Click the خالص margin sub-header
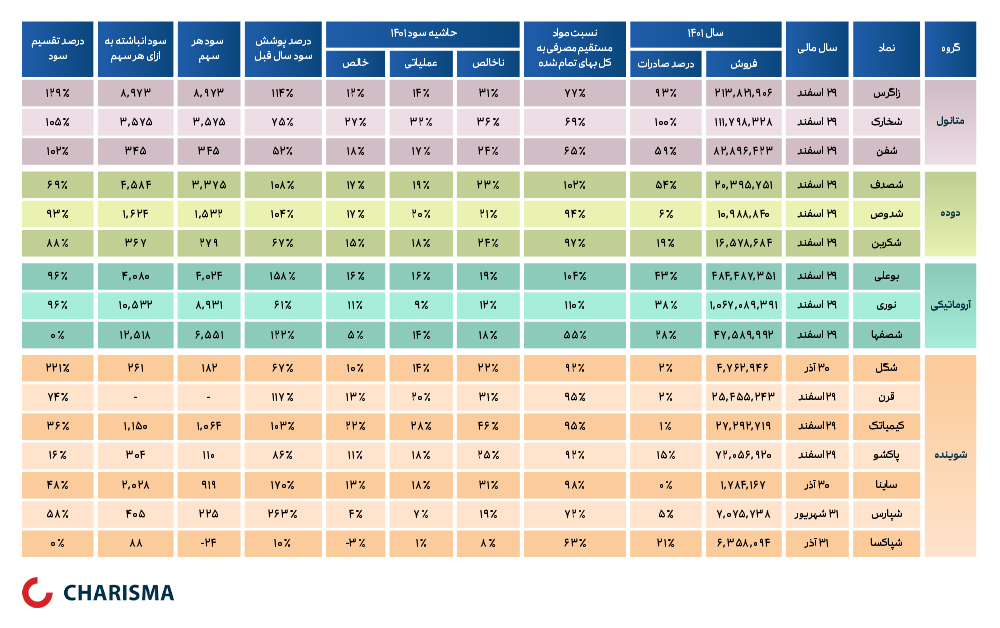Screen dimensions: 1000x628 coord(356,64)
